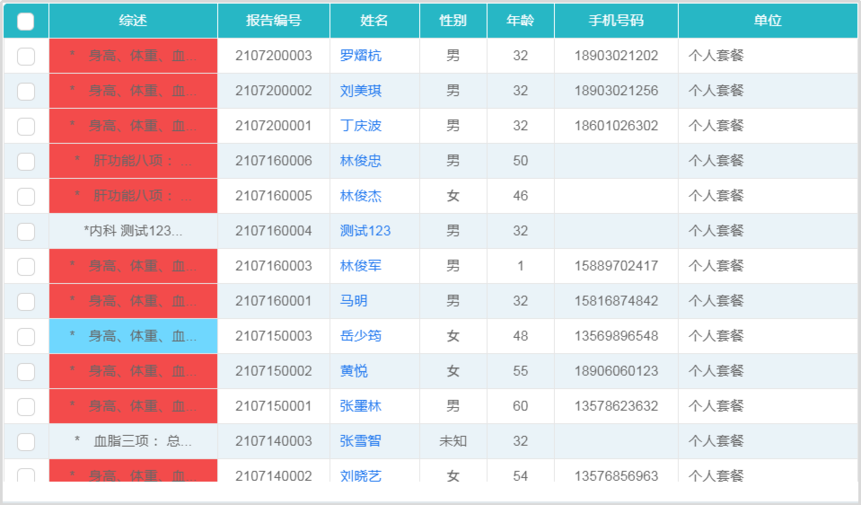The width and height of the screenshot is (861, 505).
Task: Open the patient link 林俊忠
Action: (360, 161)
